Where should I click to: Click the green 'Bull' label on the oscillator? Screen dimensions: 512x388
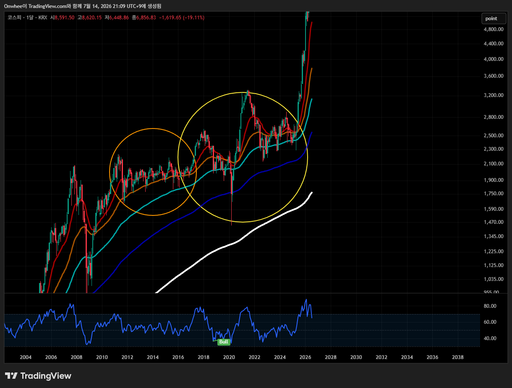click(224, 342)
